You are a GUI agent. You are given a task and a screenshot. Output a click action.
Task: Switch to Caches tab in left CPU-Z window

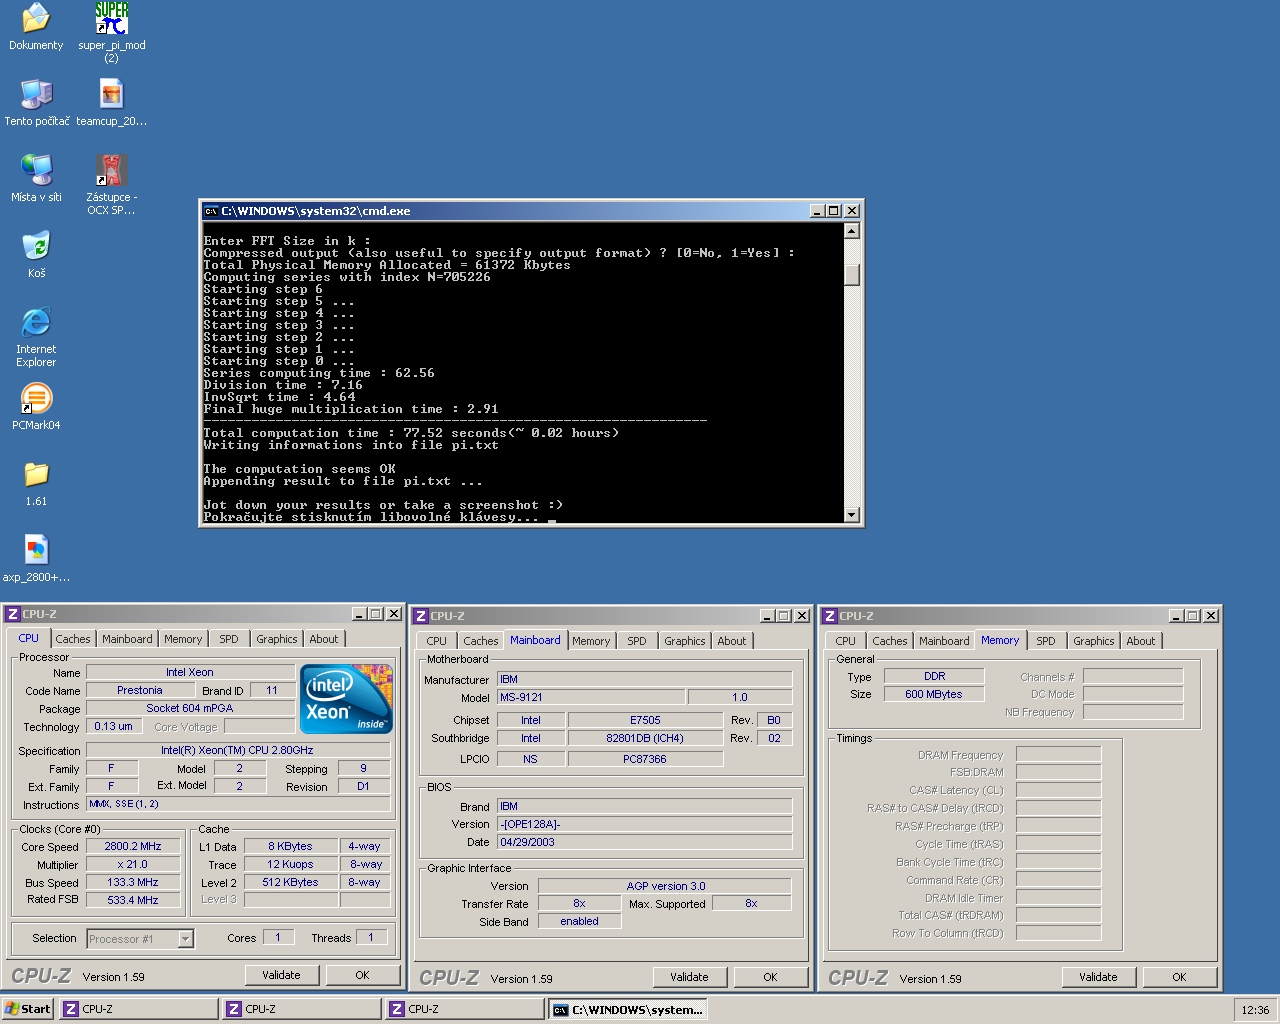(x=73, y=639)
